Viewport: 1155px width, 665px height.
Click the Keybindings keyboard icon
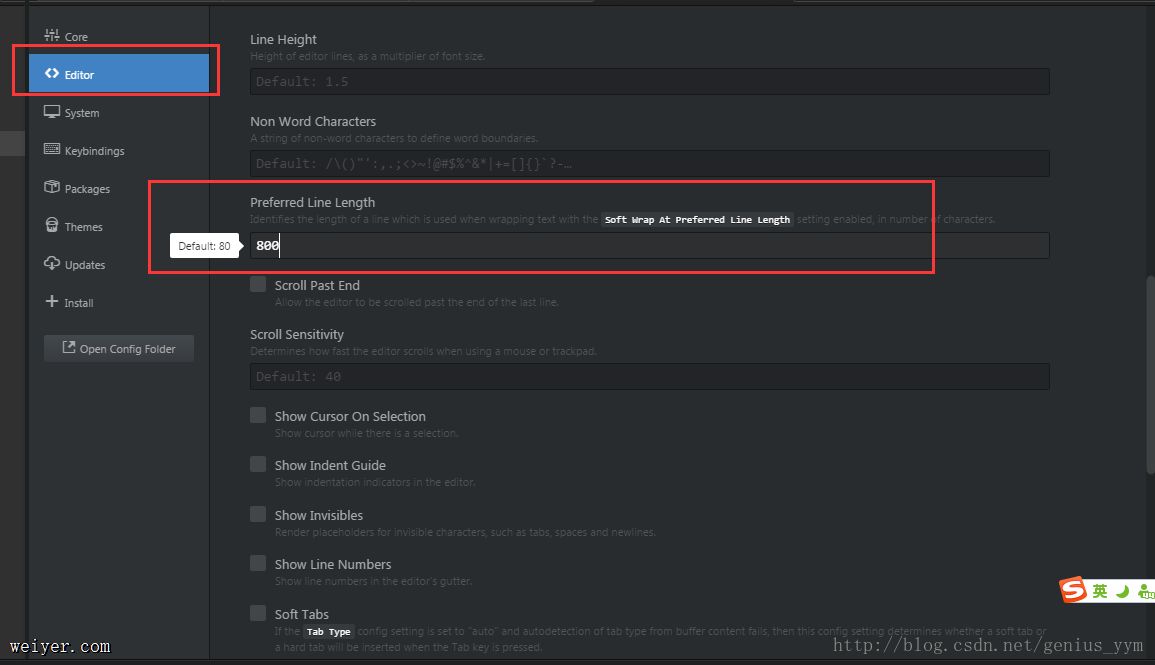[x=52, y=150]
